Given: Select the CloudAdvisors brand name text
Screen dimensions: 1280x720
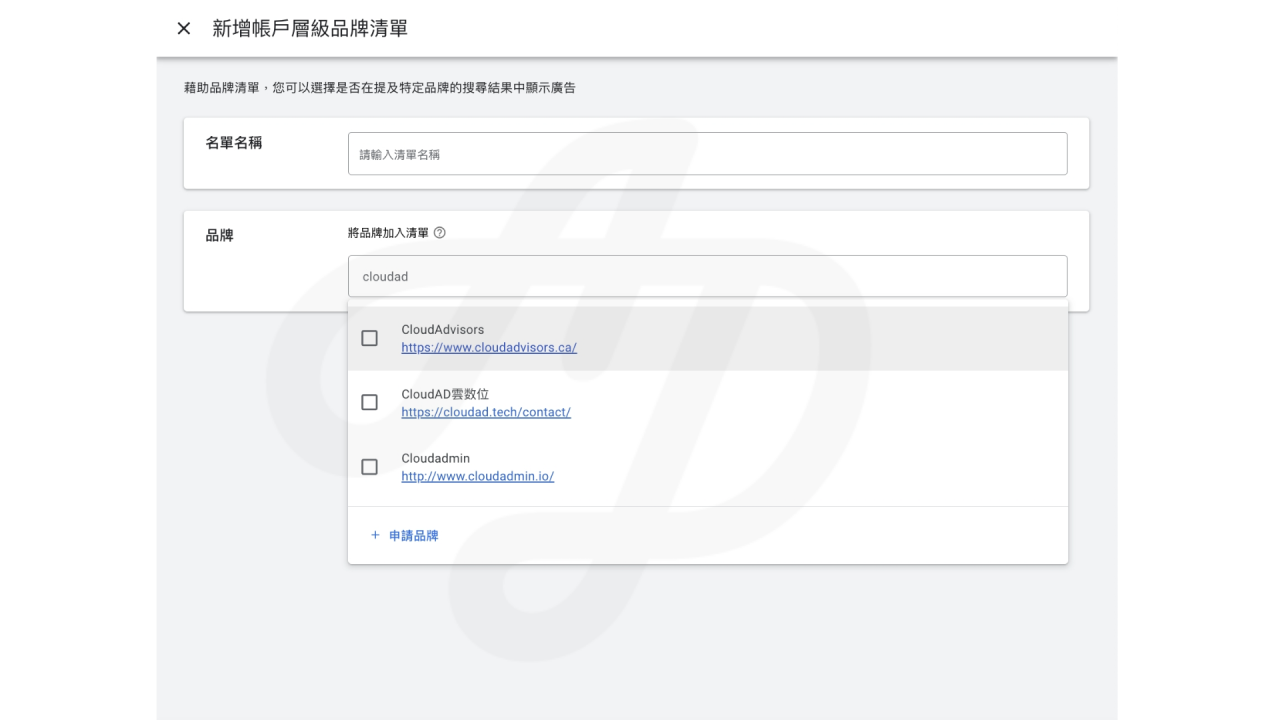Looking at the screenshot, I should pyautogui.click(x=442, y=330).
